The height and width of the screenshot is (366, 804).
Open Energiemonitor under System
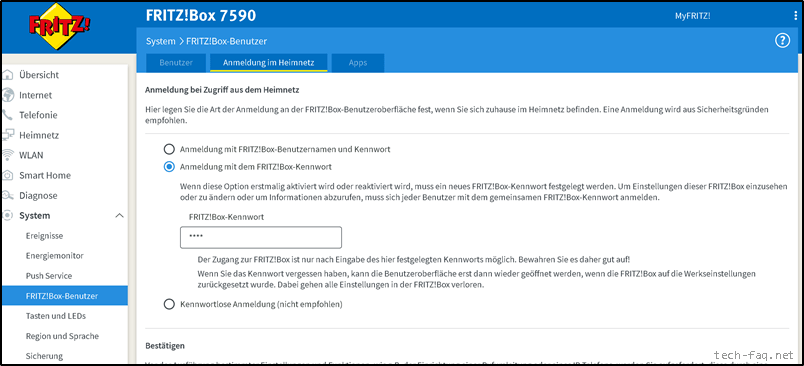[54, 256]
